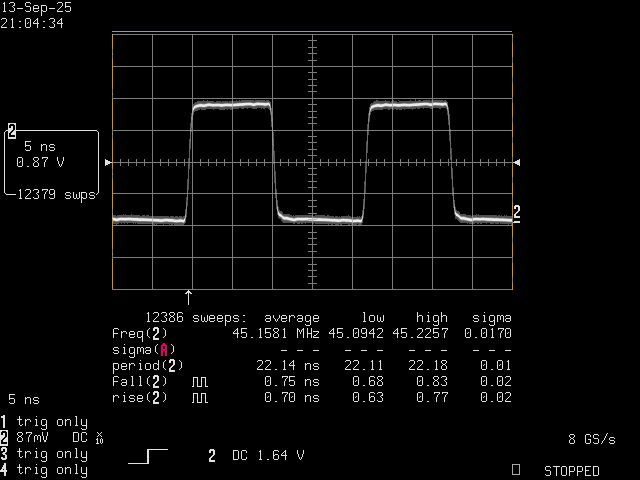Click the channel 2 ground marker at right edge

pyautogui.click(x=517, y=211)
